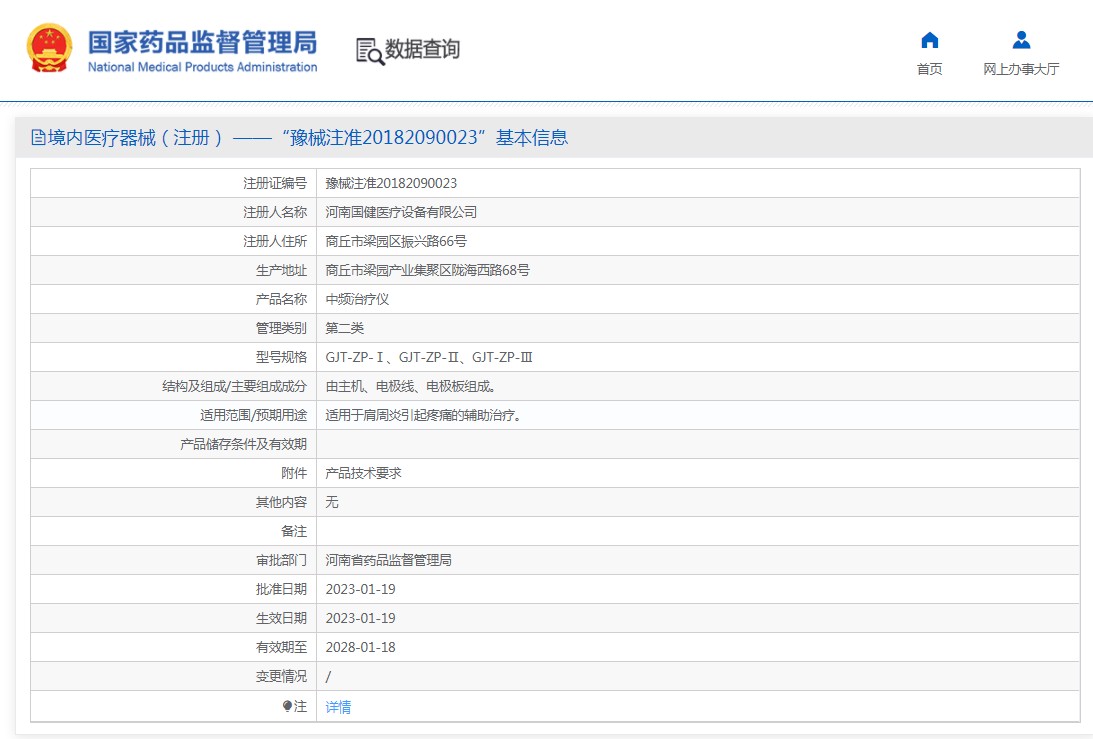This screenshot has height=739, width=1093.
Task: Click the 审批部门 row label
Action: point(281,561)
